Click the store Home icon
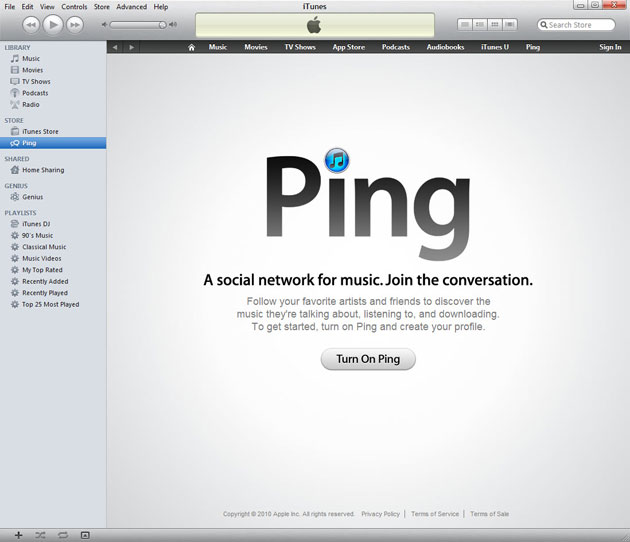Image resolution: width=630 pixels, height=542 pixels. 191,47
